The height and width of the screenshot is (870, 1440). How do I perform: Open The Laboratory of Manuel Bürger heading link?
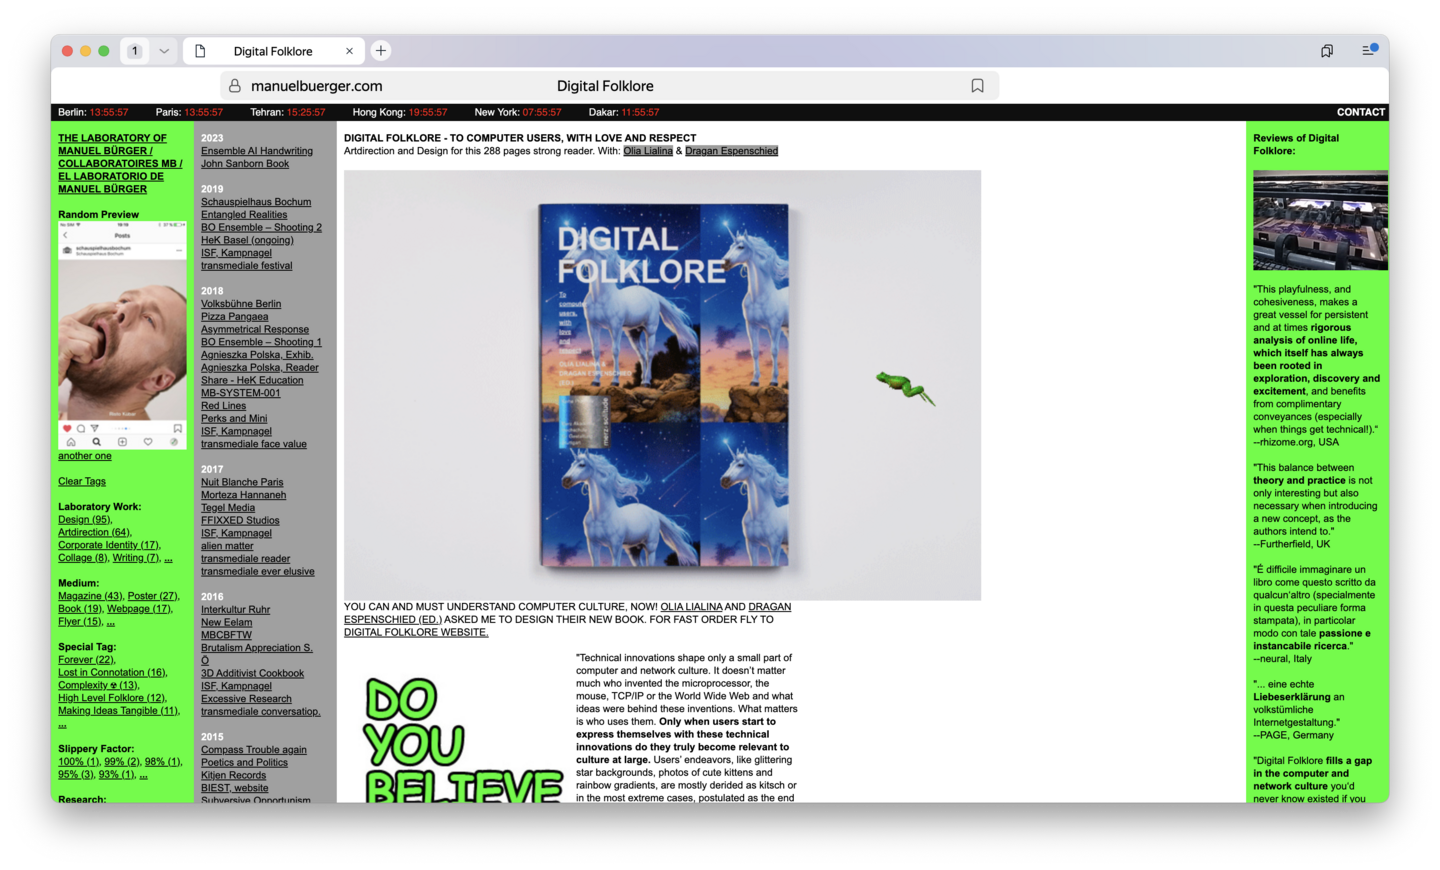[x=120, y=164]
